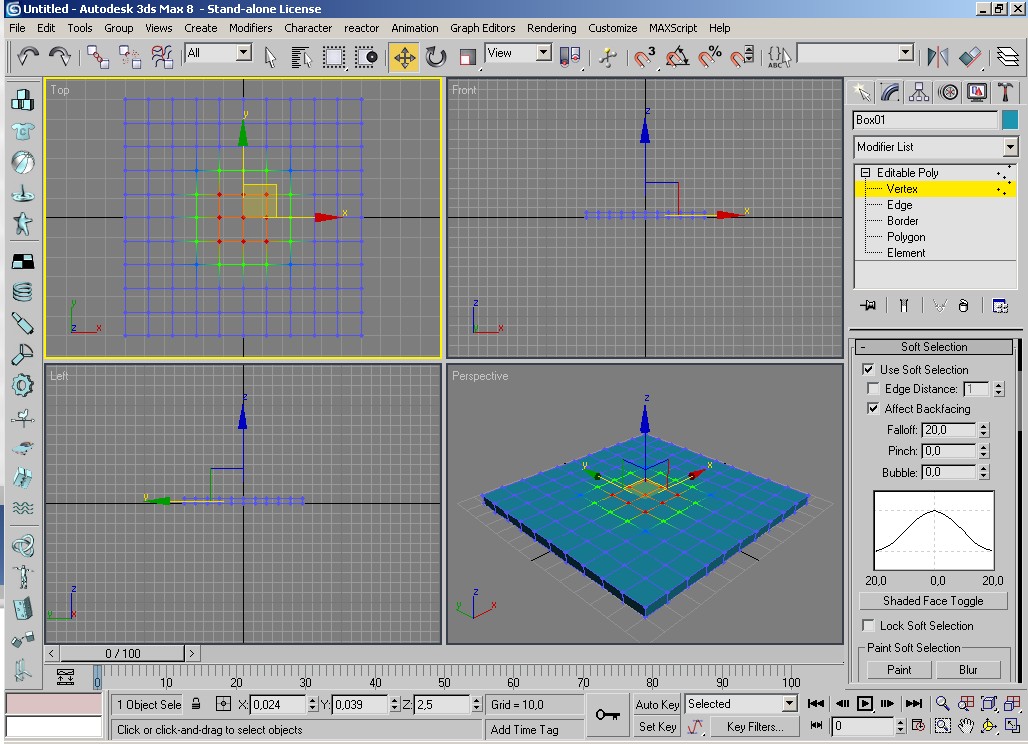Click Maximize Viewport Toggle icon
The image size is (1028, 744).
point(1012,726)
